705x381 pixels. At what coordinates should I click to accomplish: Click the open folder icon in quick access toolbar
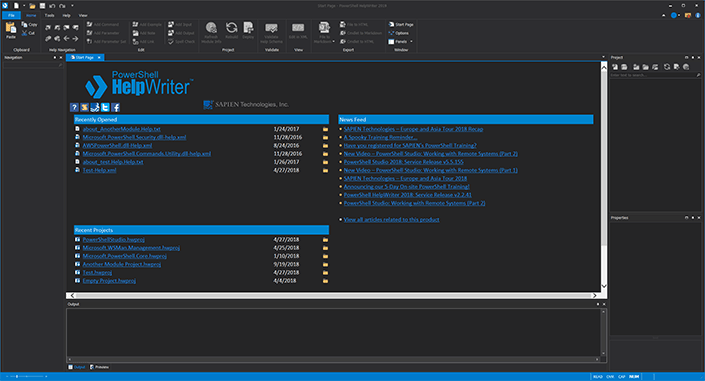tap(32, 6)
